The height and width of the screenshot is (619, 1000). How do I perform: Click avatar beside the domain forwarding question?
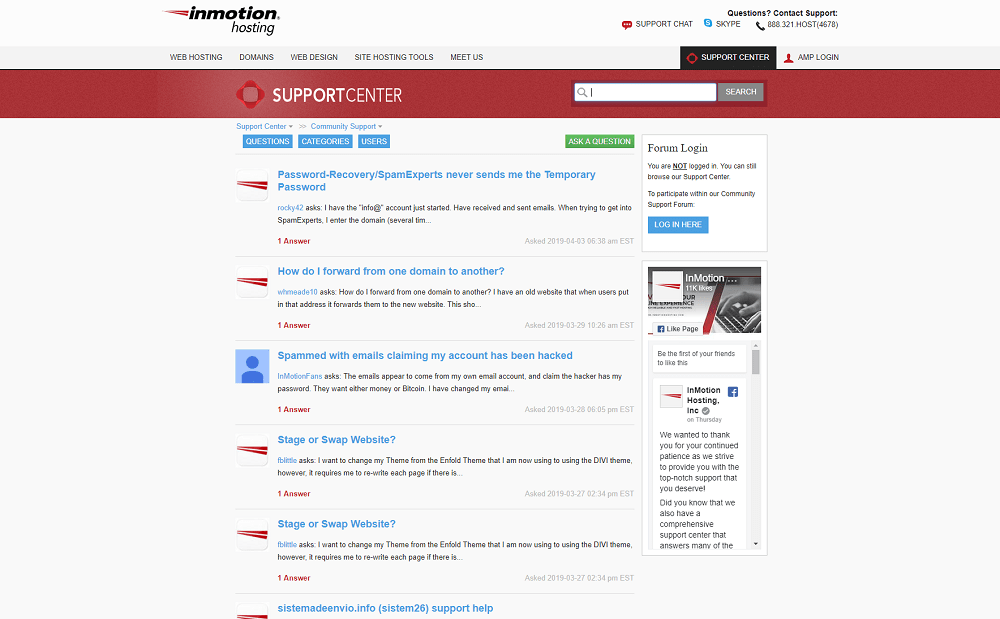pyautogui.click(x=253, y=282)
